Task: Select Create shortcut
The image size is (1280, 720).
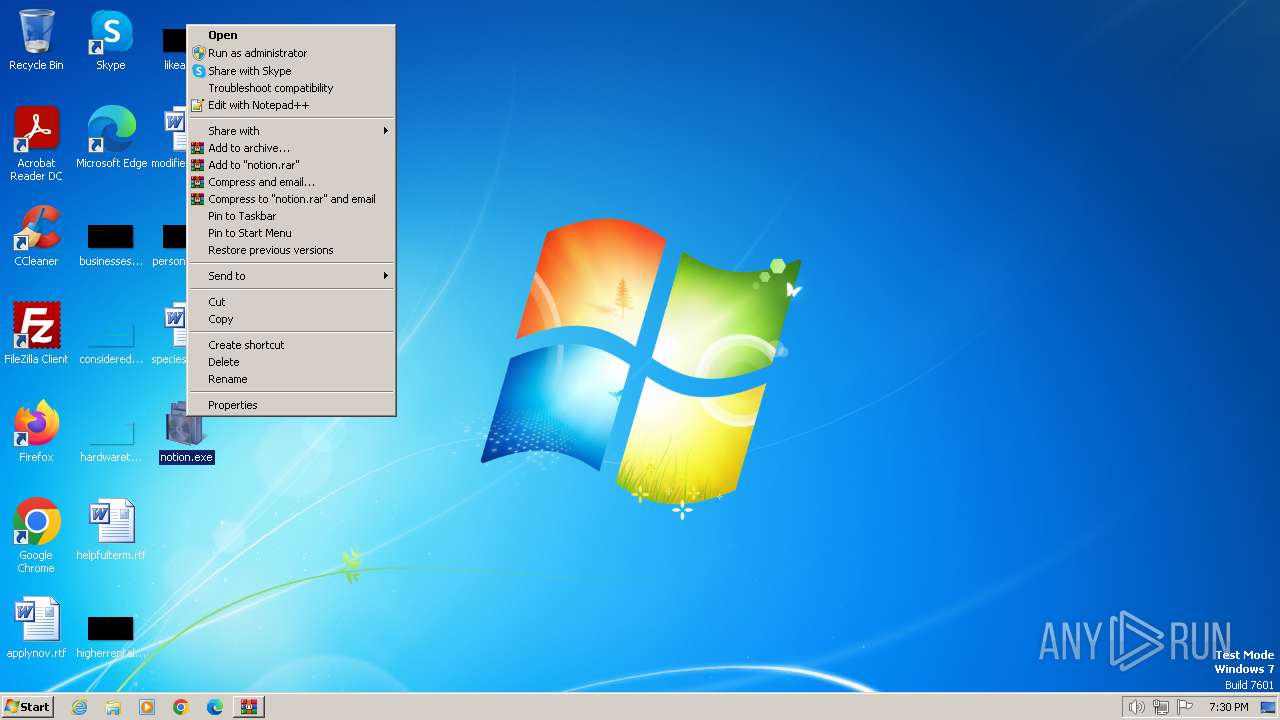Action: 291,345
